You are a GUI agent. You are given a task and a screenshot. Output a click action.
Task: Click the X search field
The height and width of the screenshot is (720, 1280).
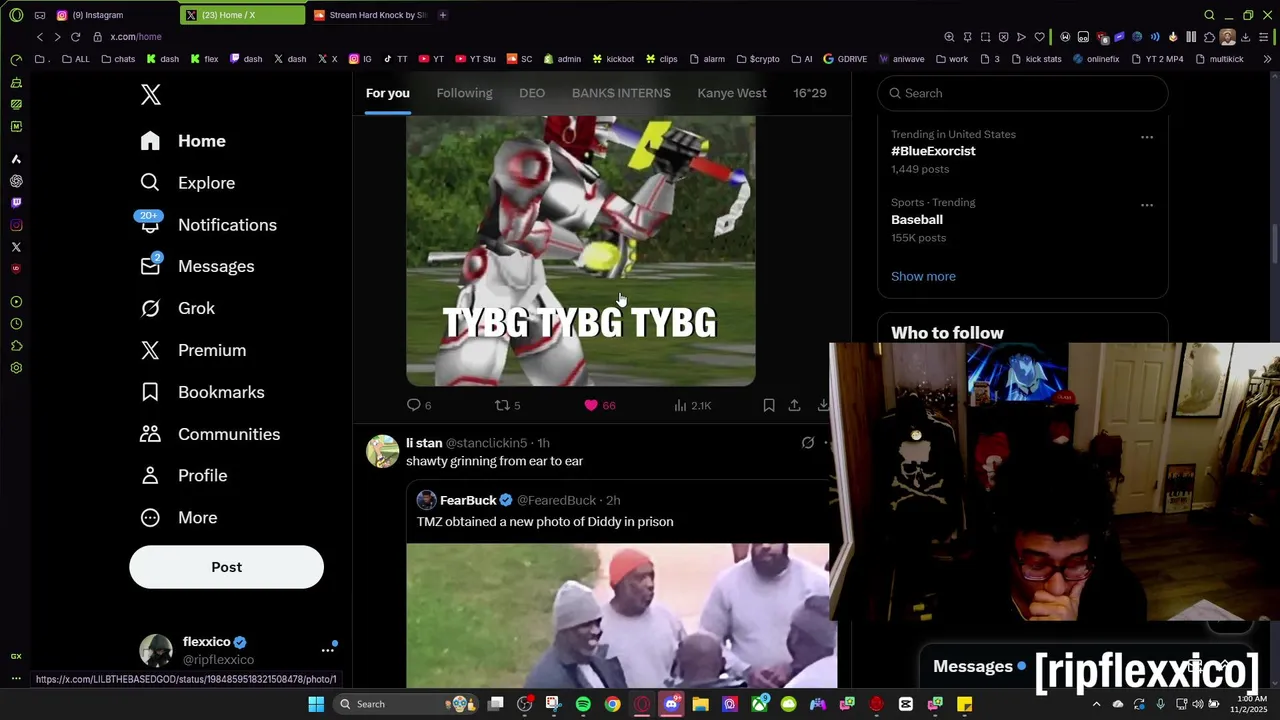1022,93
